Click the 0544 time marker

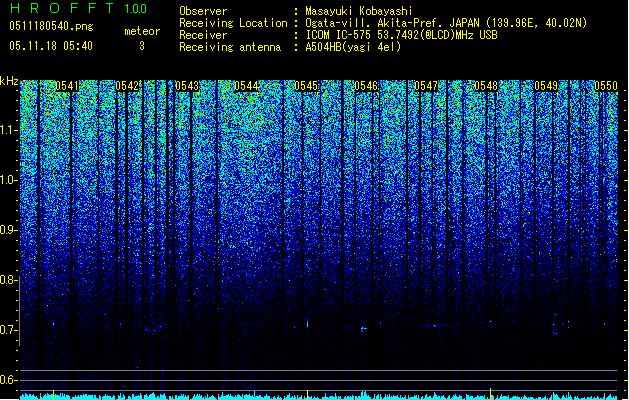(246, 86)
